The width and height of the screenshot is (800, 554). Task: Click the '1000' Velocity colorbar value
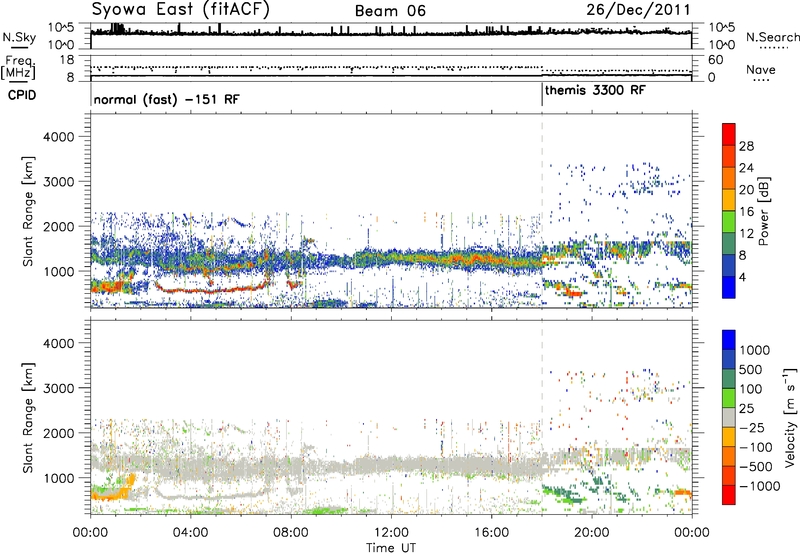754,350
